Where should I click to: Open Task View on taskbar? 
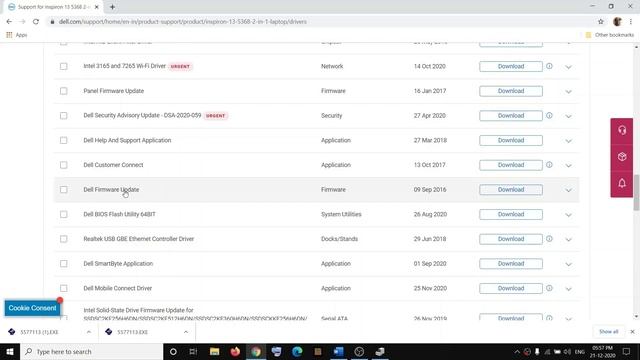click(x=193, y=351)
